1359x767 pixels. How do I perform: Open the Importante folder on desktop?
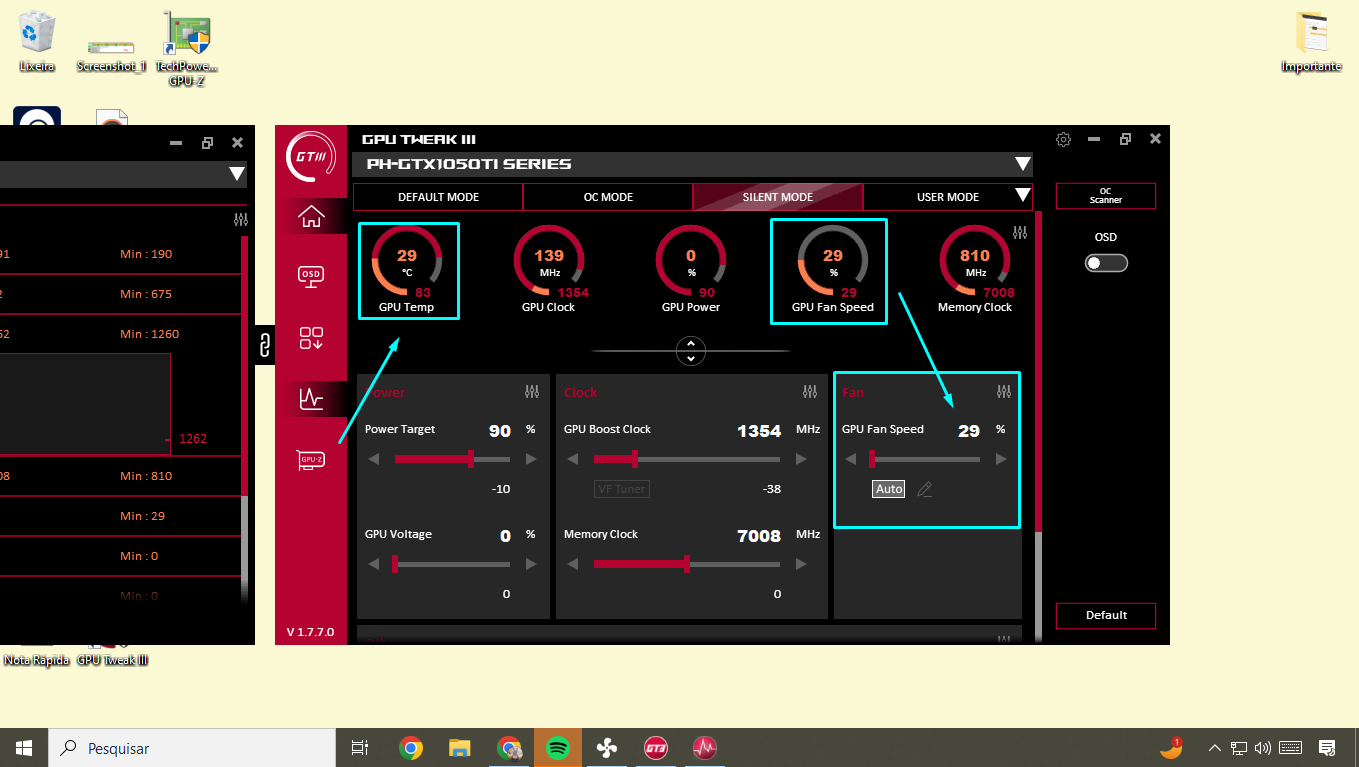(x=1311, y=42)
